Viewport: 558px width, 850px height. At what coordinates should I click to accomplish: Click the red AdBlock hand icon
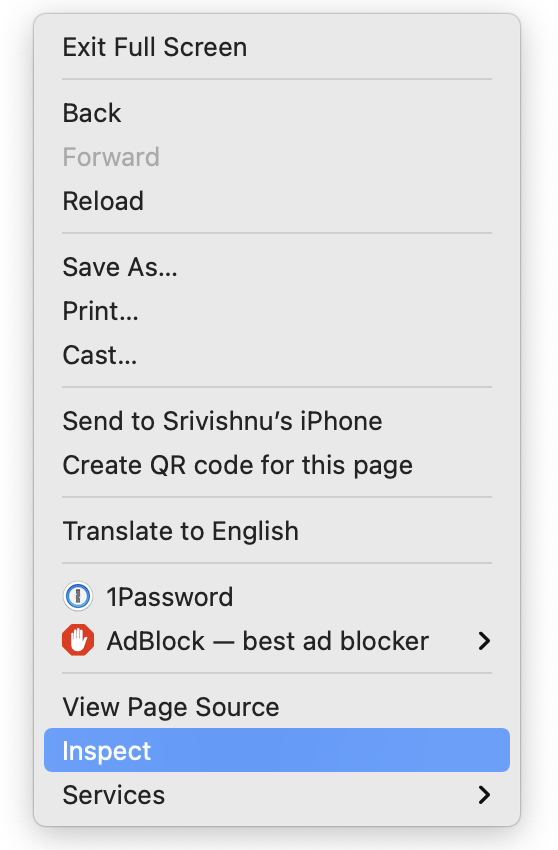coord(78,640)
